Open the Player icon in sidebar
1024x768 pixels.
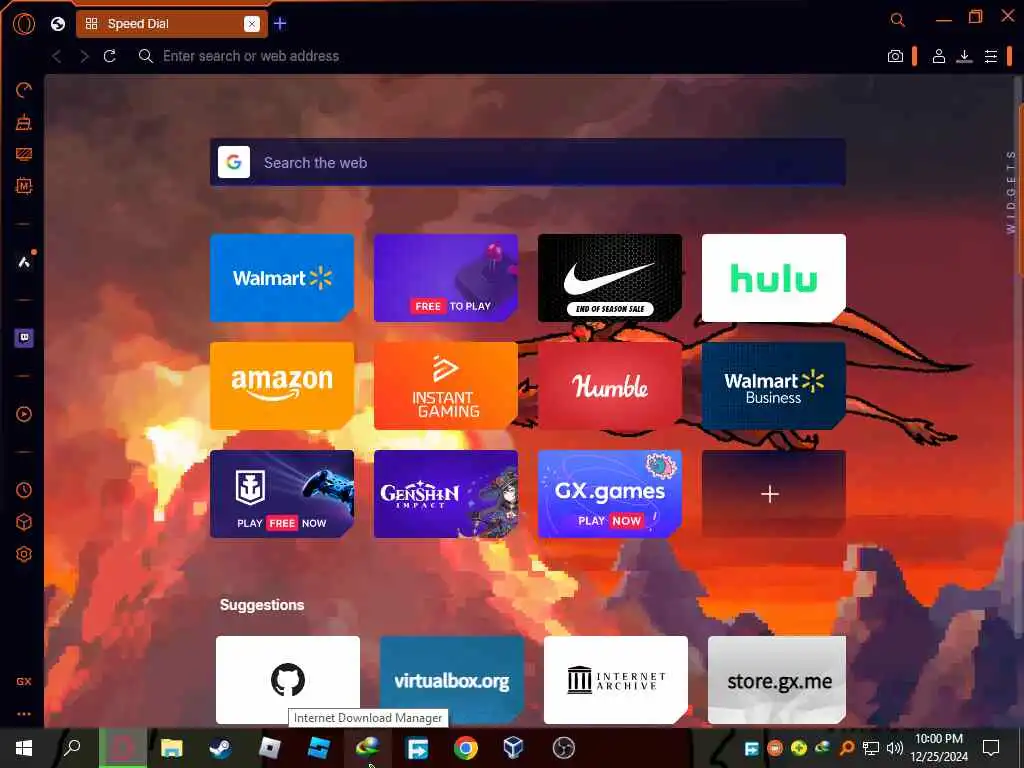pyautogui.click(x=24, y=414)
